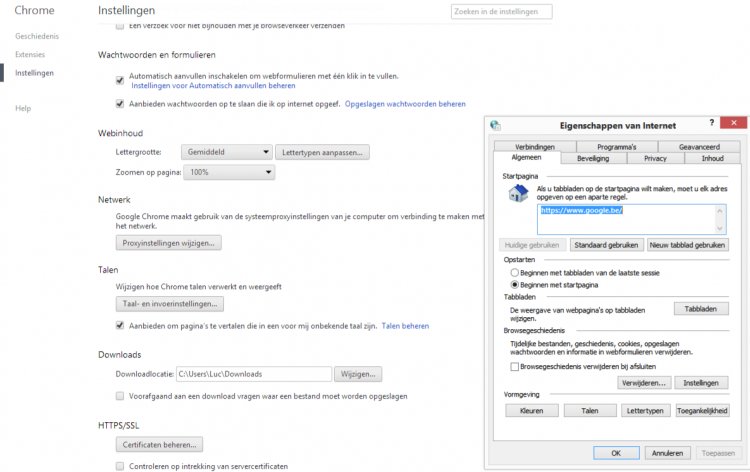Image resolution: width=750 pixels, height=472 pixels.
Task: Expand the Zoomen op pagina 100% dropdown
Action: (x=229, y=173)
